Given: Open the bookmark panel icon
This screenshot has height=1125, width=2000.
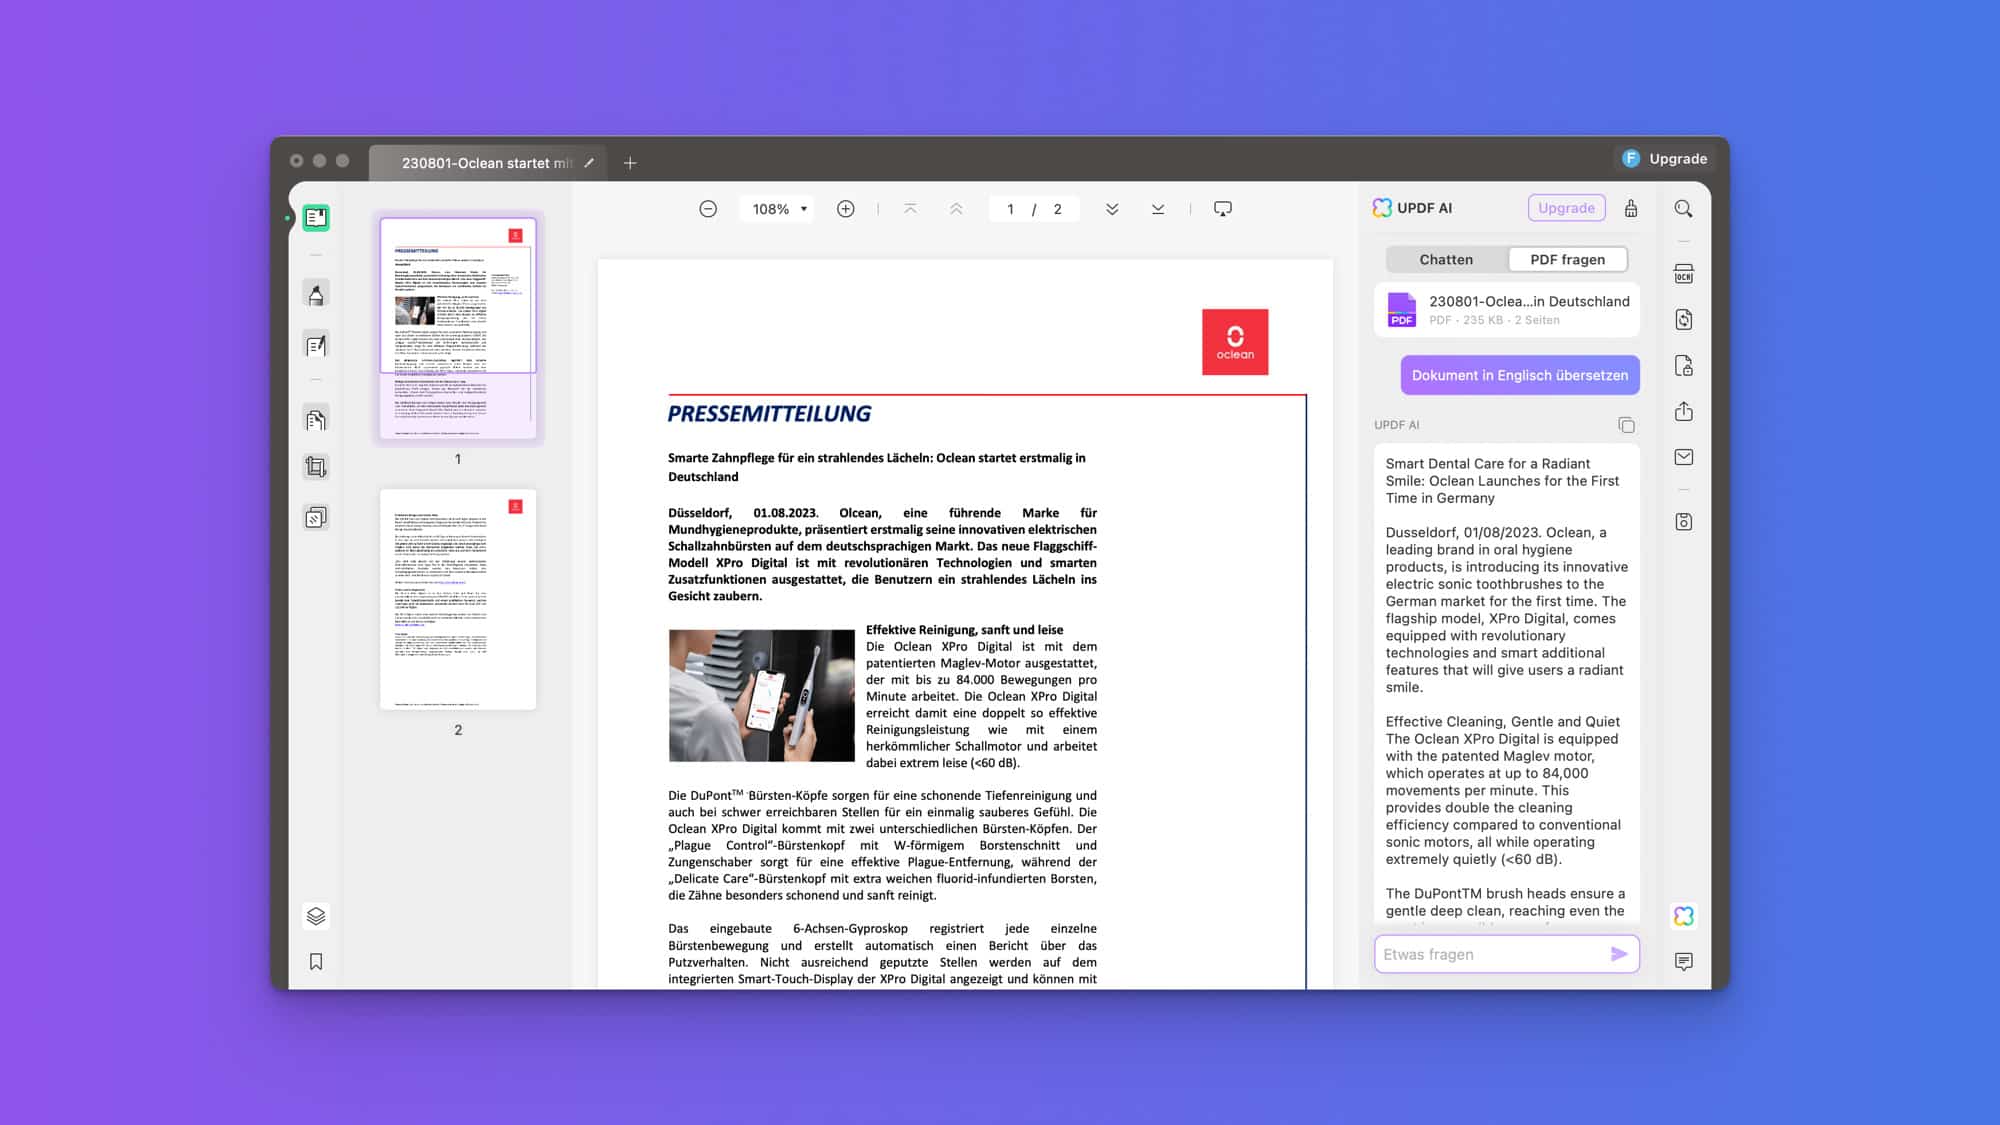Looking at the screenshot, I should [x=316, y=961].
